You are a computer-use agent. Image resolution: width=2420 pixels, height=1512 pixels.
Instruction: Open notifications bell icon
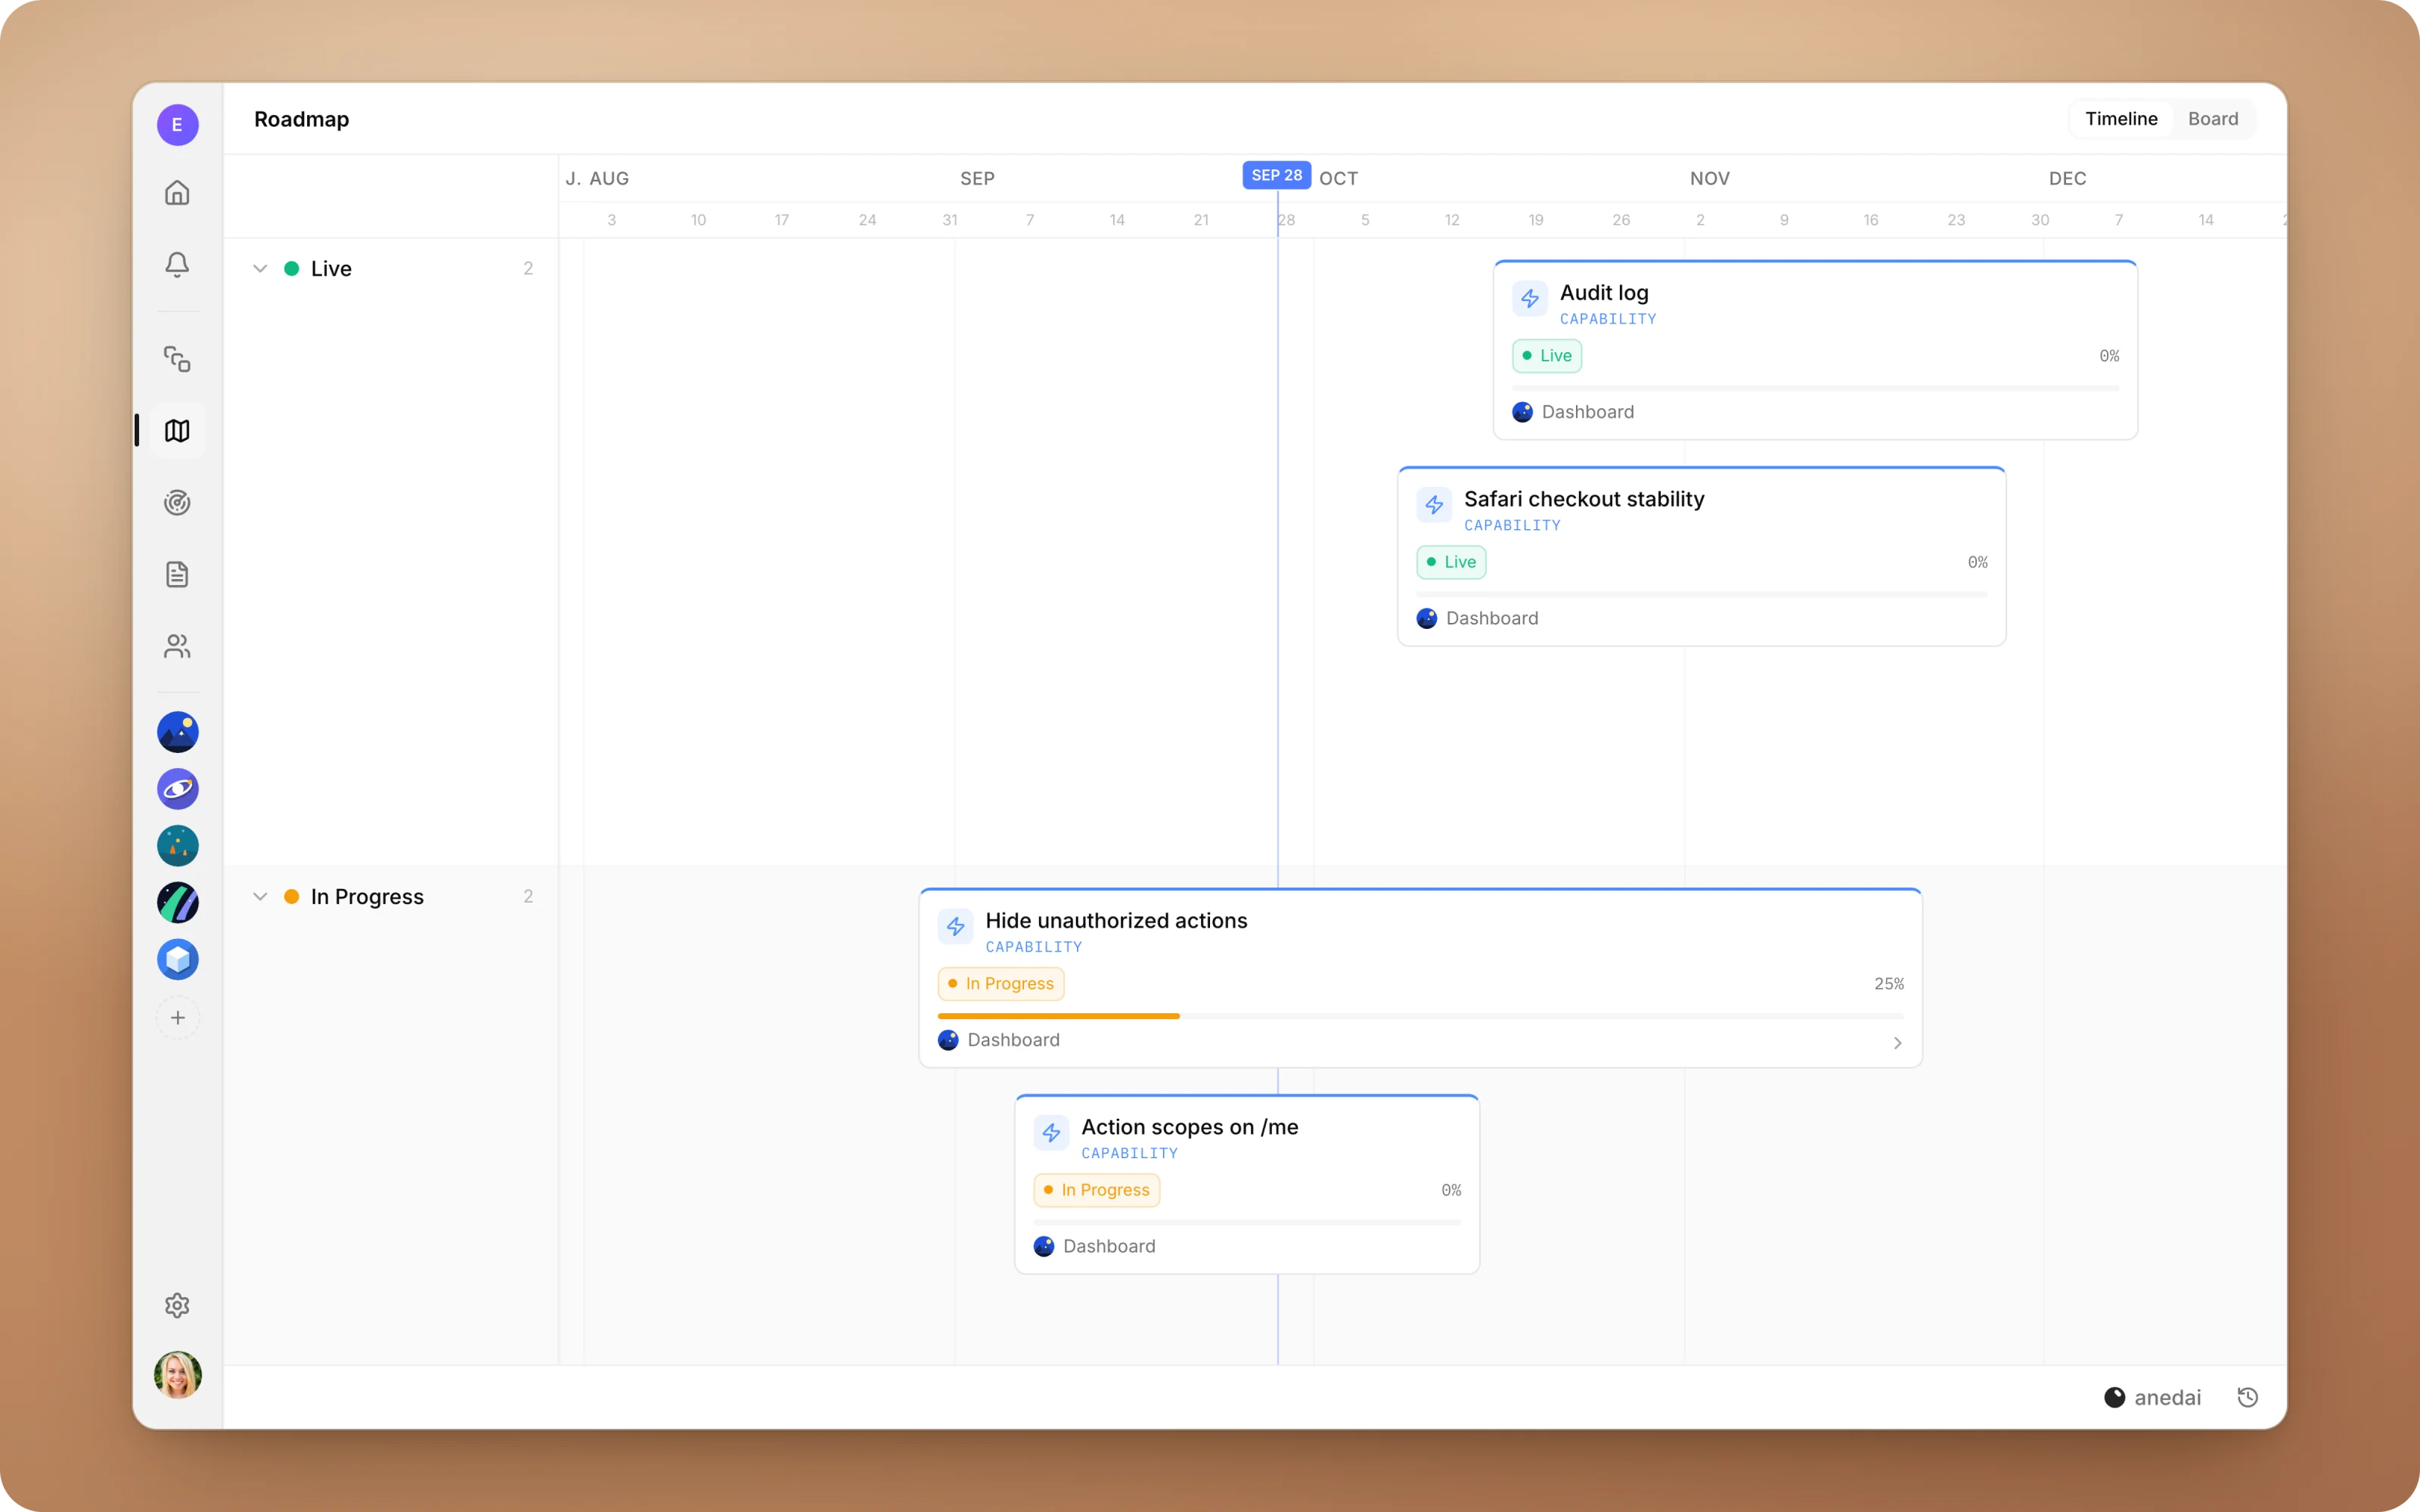(x=177, y=264)
